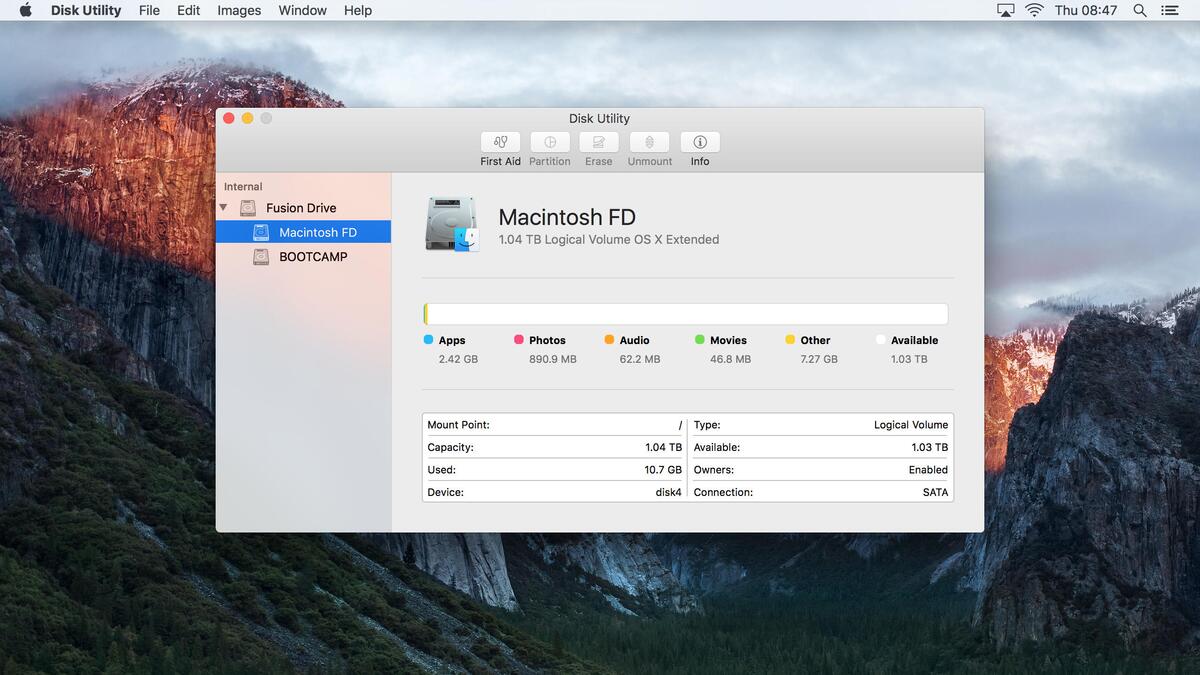This screenshot has width=1200, height=675.
Task: Click the Wi-Fi status icon
Action: (x=1034, y=10)
